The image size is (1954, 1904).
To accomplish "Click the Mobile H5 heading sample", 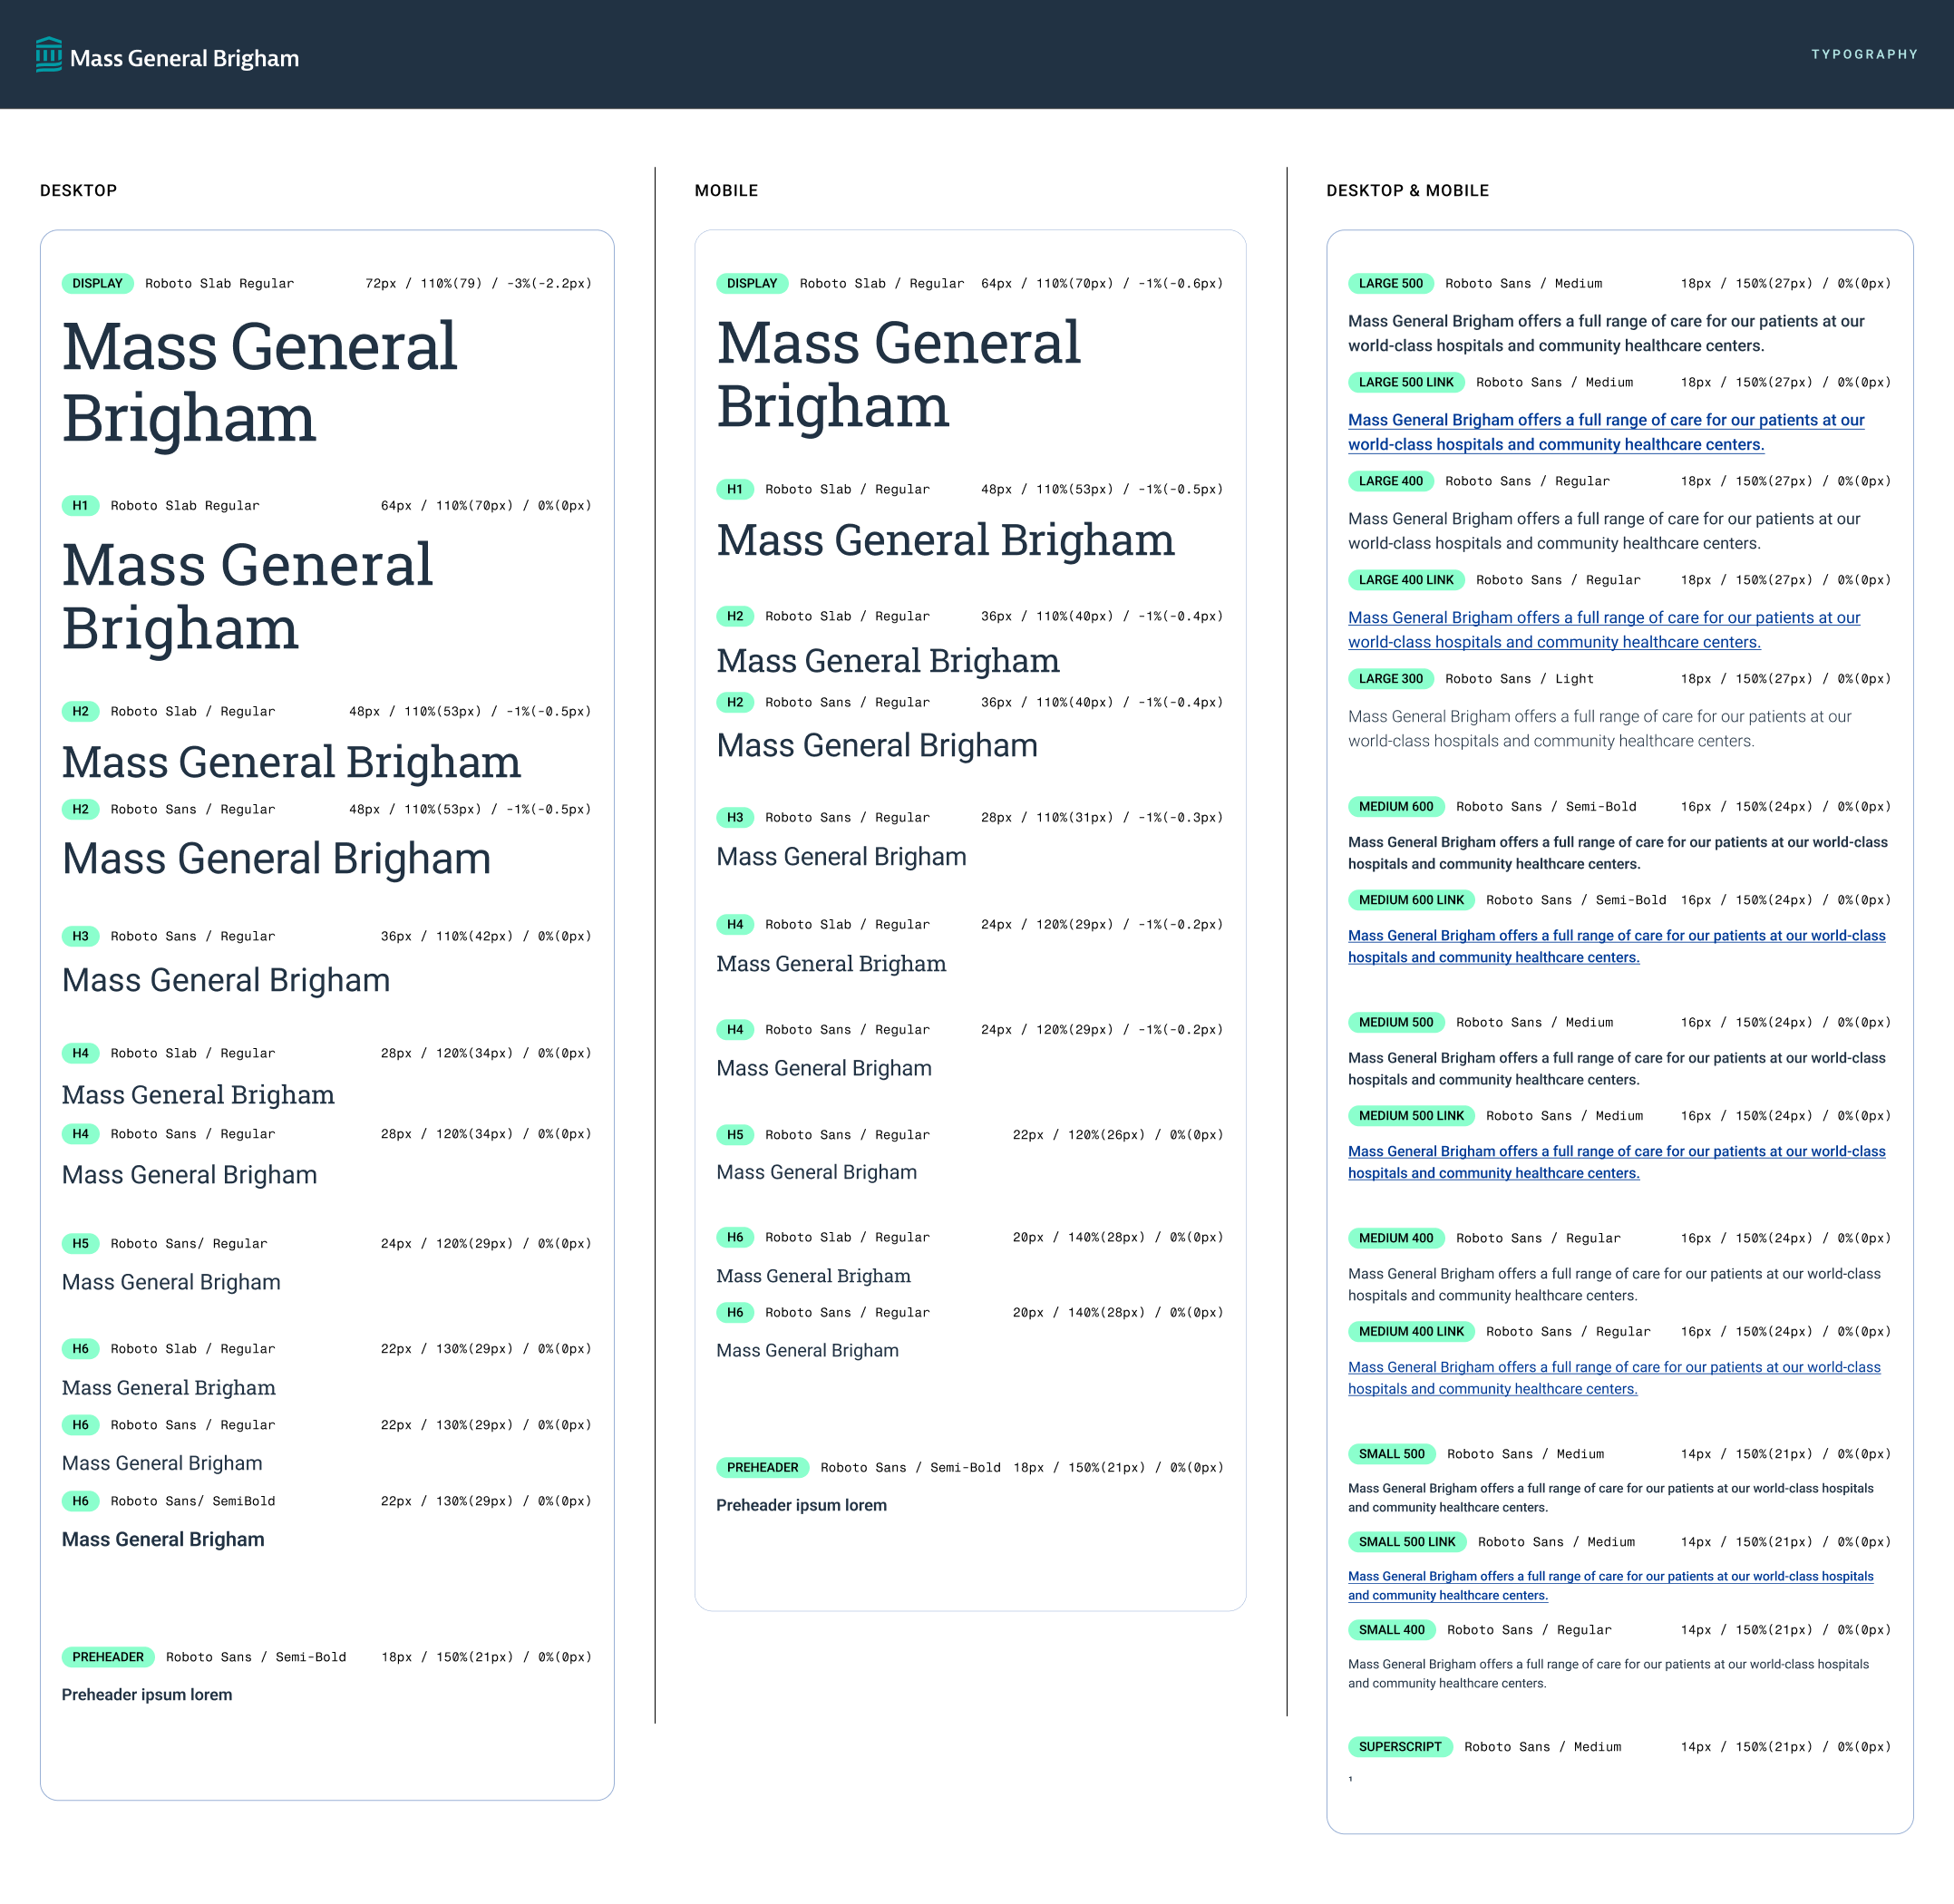I will (816, 1172).
